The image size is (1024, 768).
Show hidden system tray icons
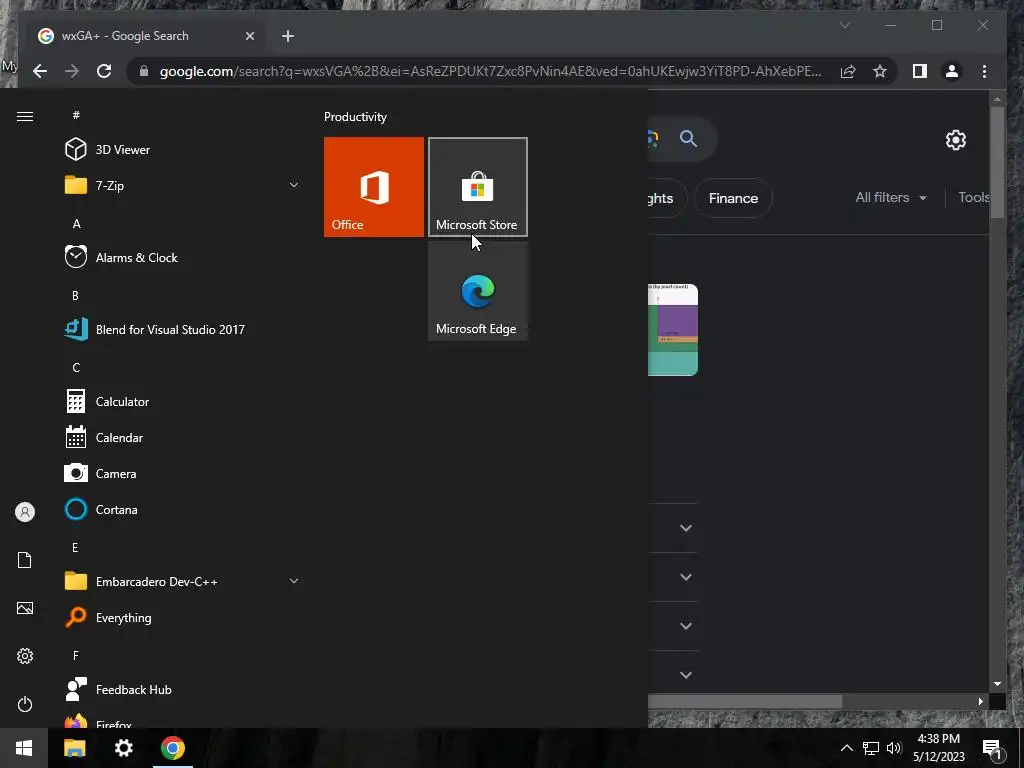pyautogui.click(x=846, y=748)
